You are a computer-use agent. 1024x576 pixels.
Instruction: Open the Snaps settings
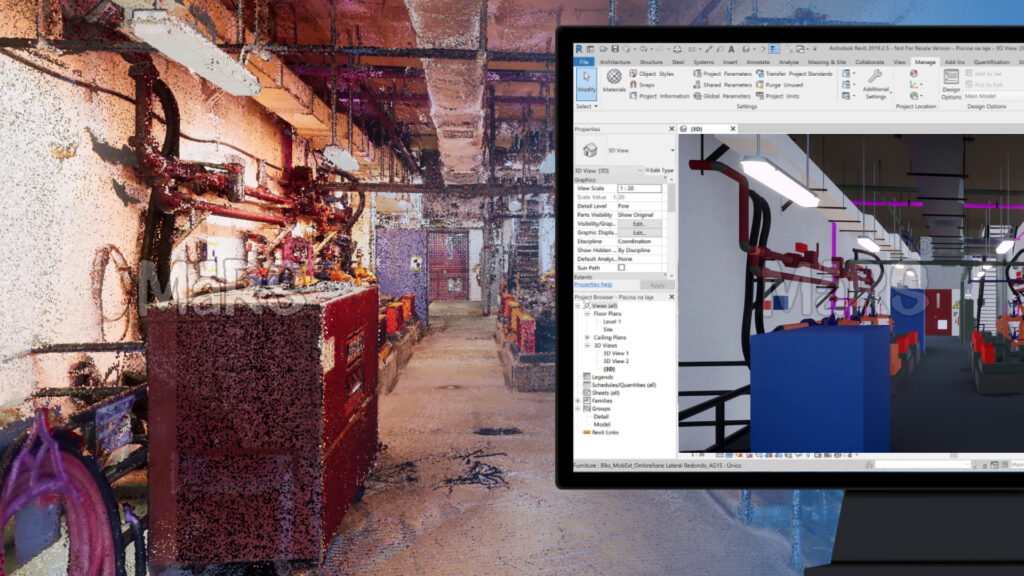(x=642, y=85)
